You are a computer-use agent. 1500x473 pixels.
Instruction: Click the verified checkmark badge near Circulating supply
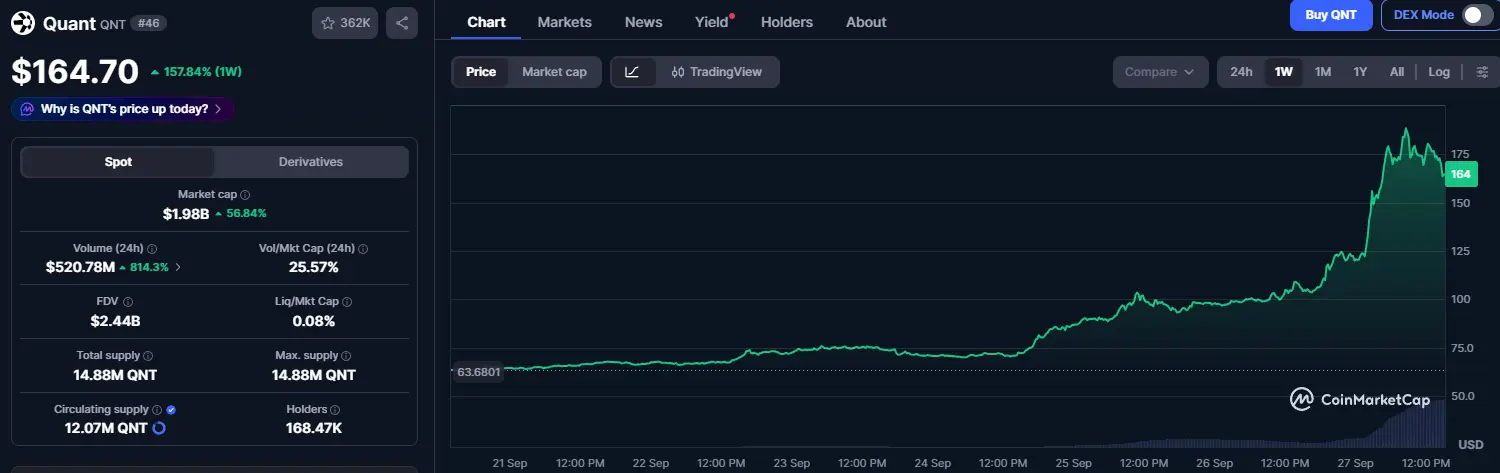click(171, 409)
